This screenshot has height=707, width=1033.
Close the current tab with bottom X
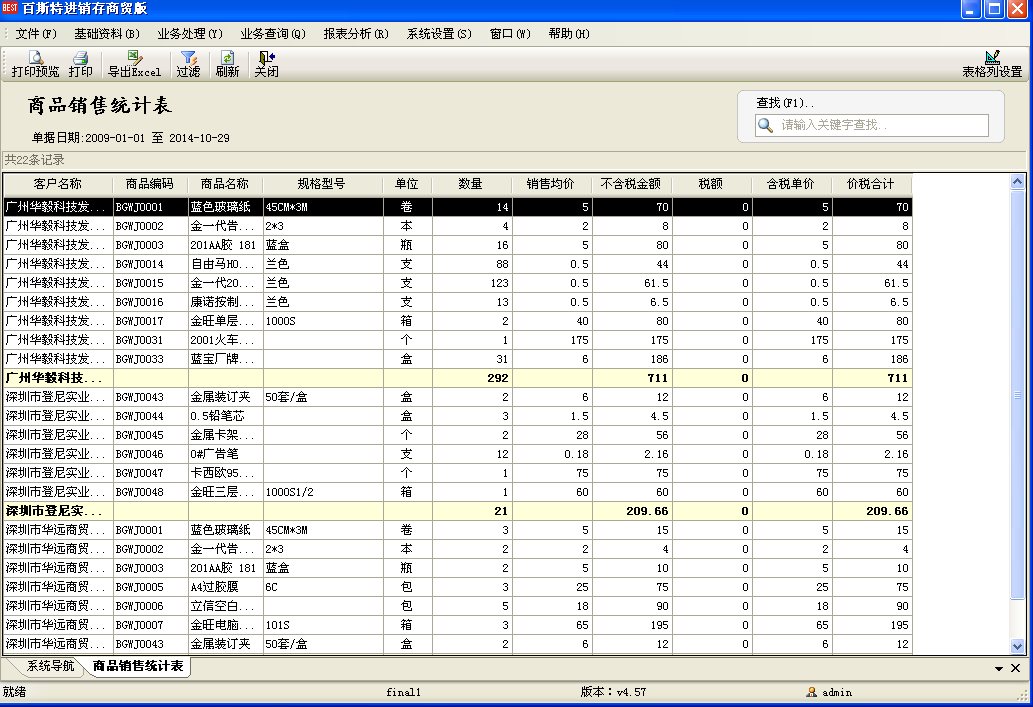(x=1015, y=668)
